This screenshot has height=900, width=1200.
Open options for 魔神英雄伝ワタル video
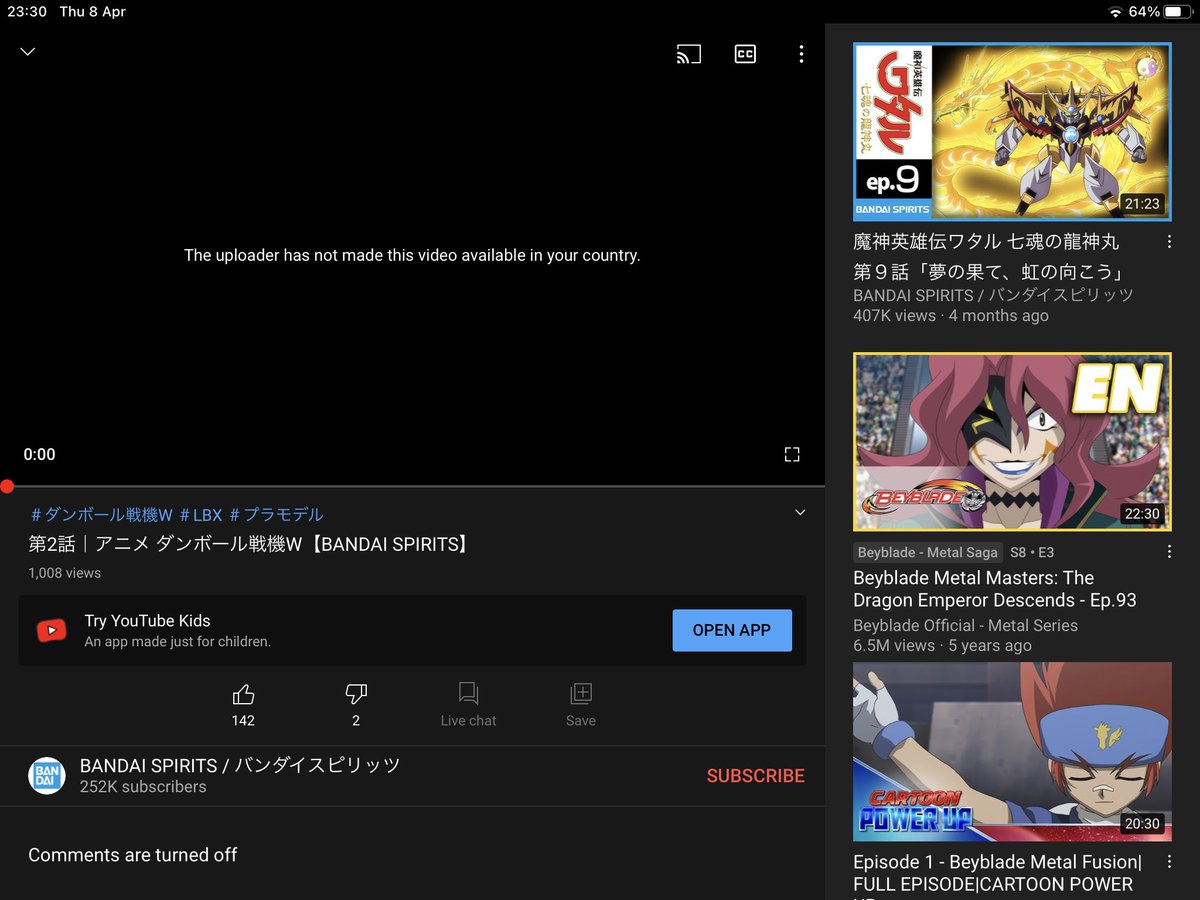(1169, 242)
